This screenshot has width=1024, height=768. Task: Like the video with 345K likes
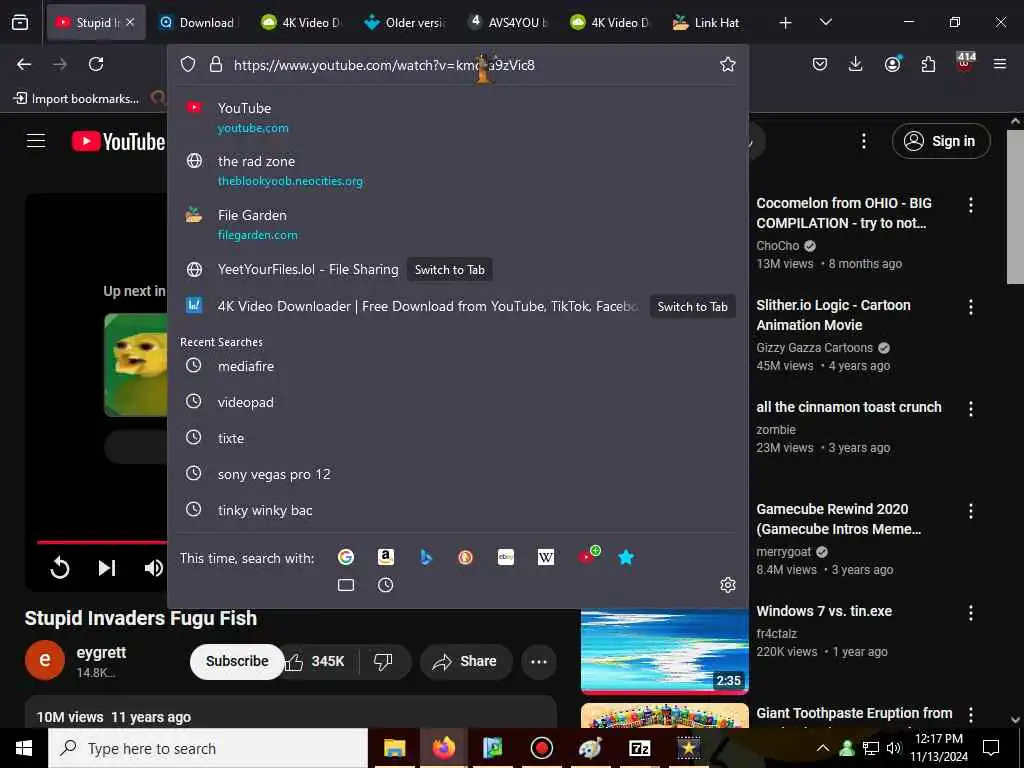[318, 662]
